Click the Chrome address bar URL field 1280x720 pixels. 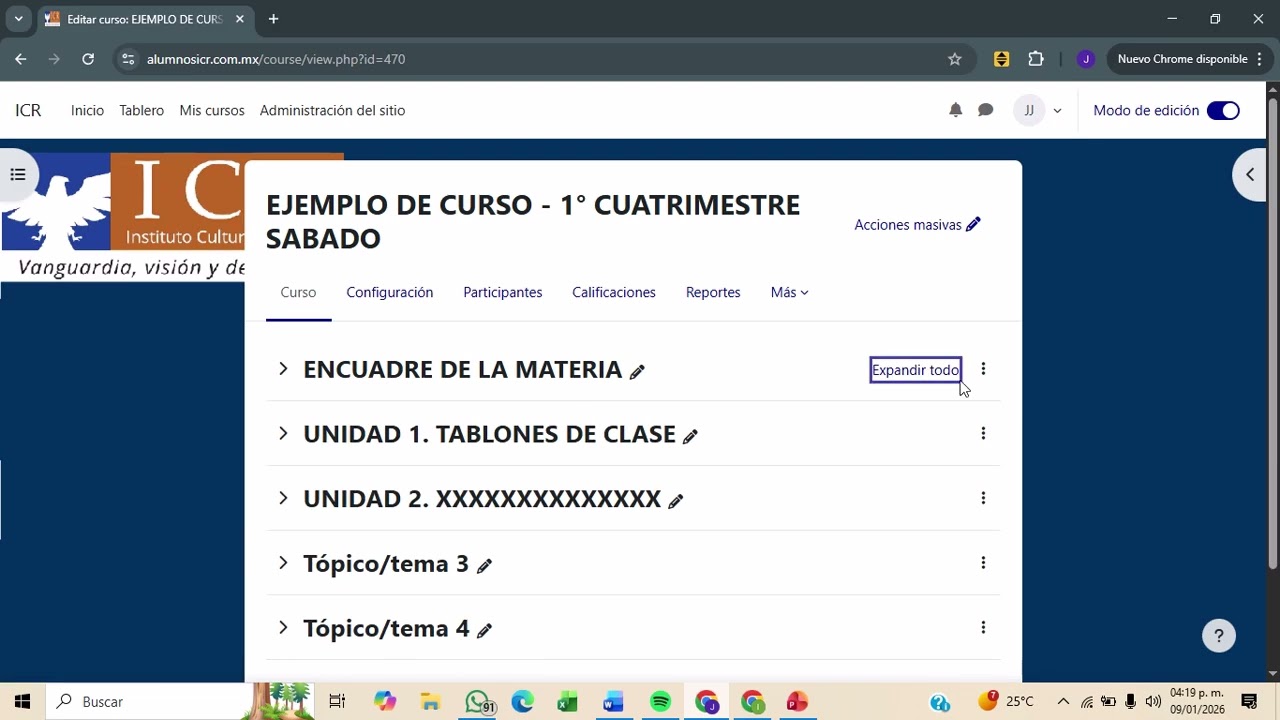point(540,59)
